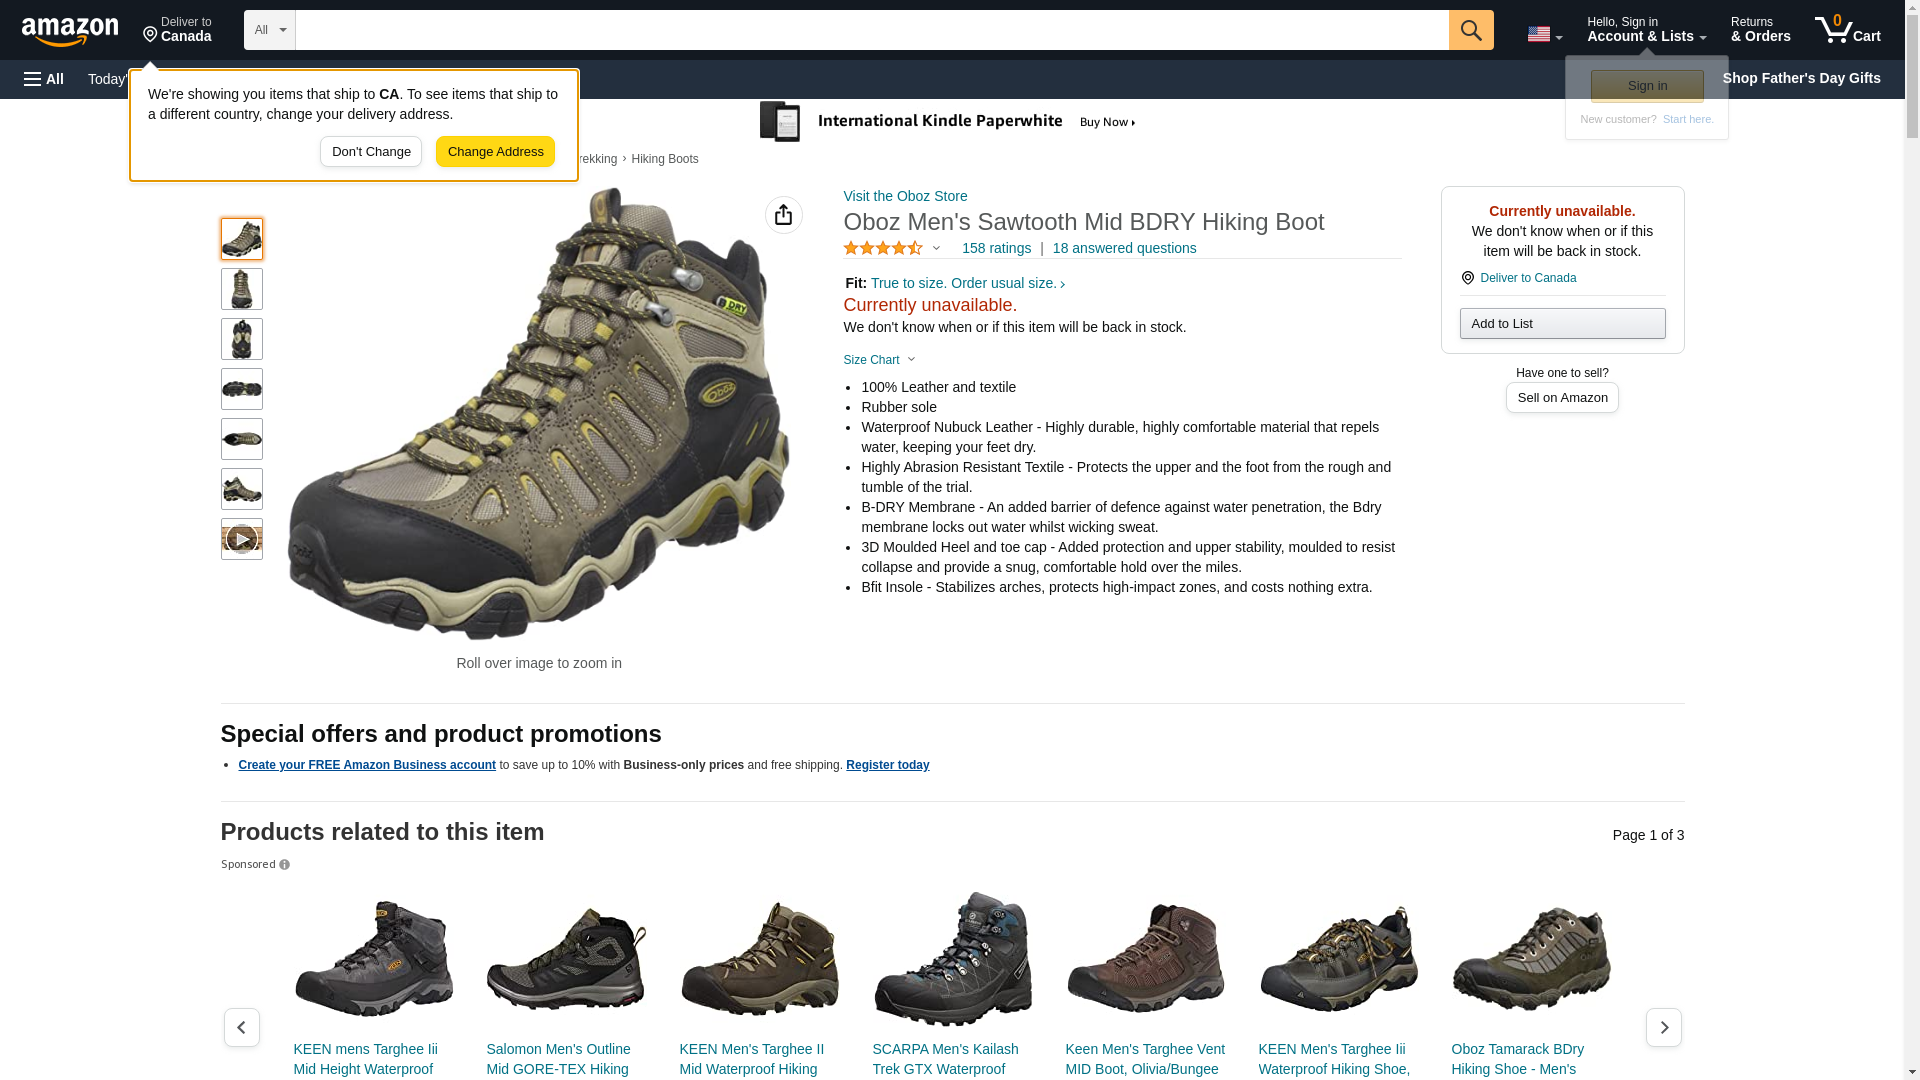Select the second boot thumbnail image
This screenshot has width=1920, height=1080.
coord(242,289)
